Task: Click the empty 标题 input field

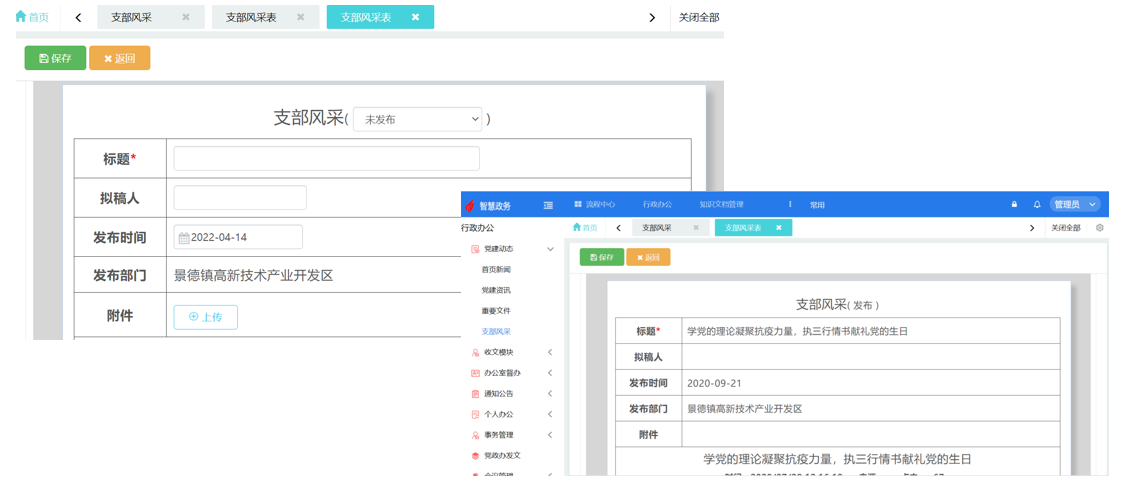Action: pos(326,159)
